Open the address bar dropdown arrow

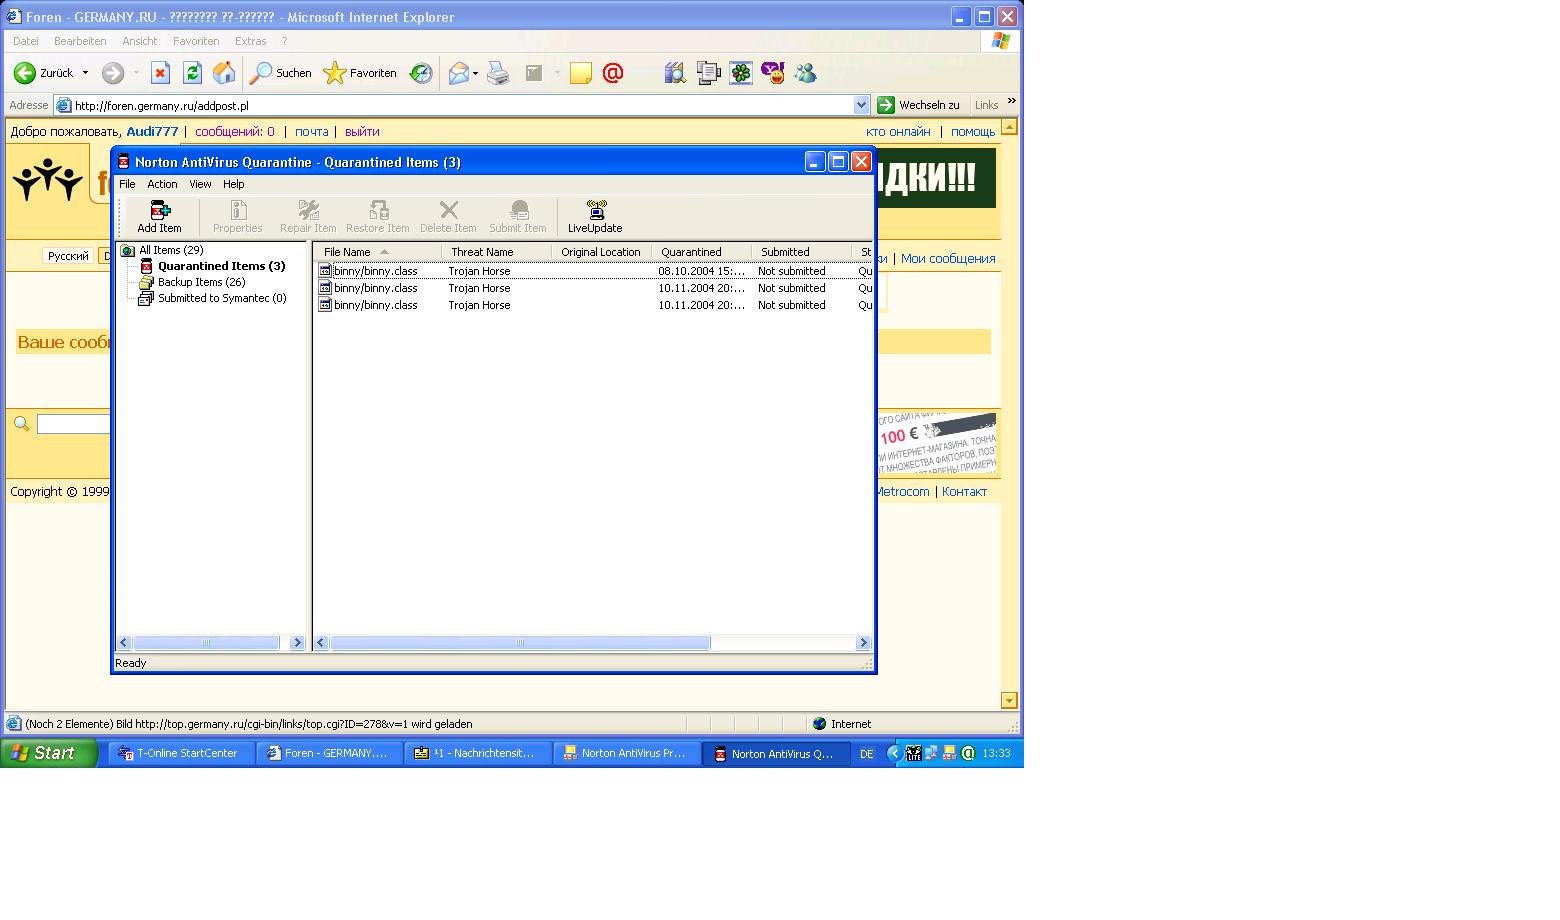tap(861, 105)
